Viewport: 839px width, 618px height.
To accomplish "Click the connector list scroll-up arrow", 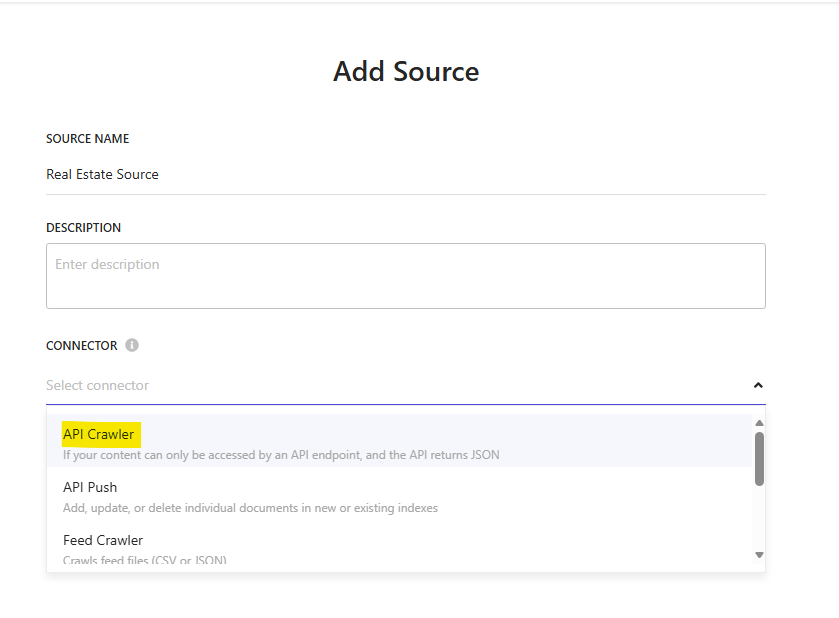I will (x=759, y=423).
